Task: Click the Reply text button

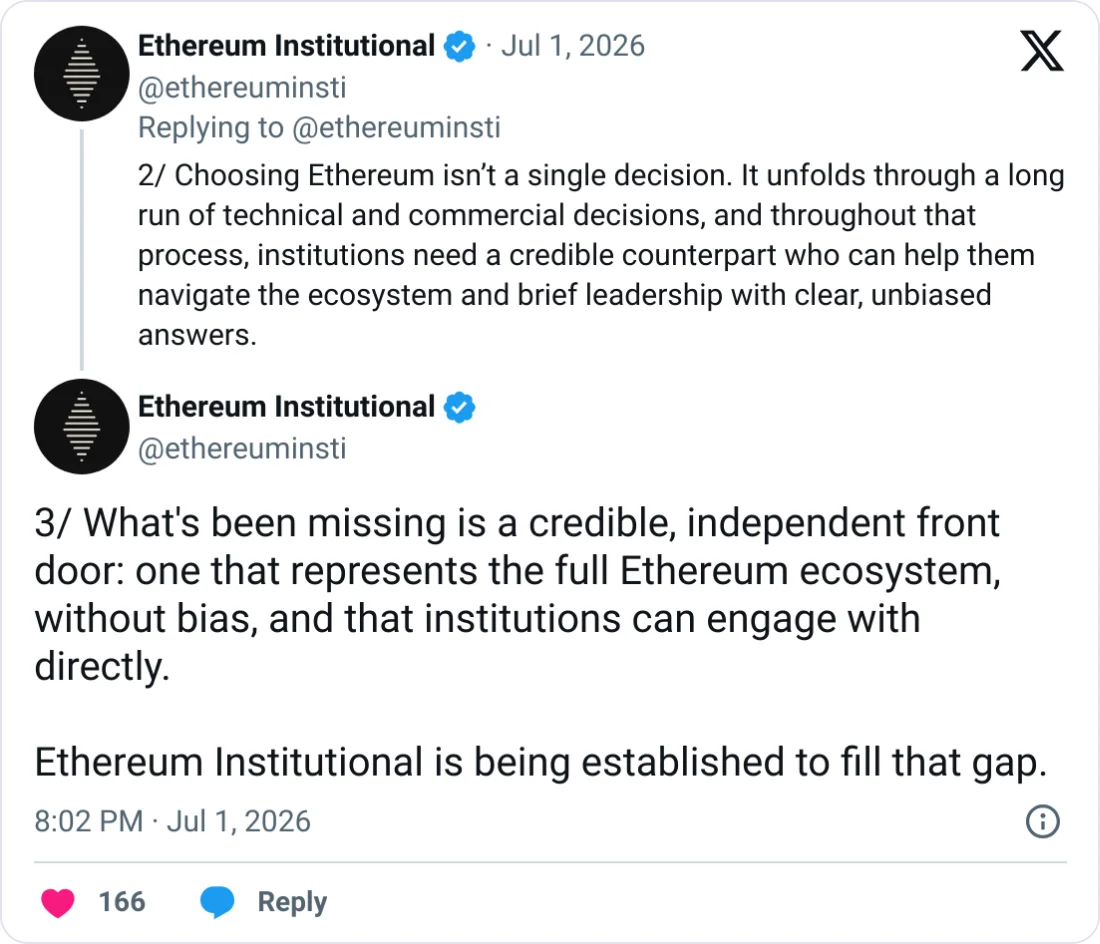Action: pos(292,902)
